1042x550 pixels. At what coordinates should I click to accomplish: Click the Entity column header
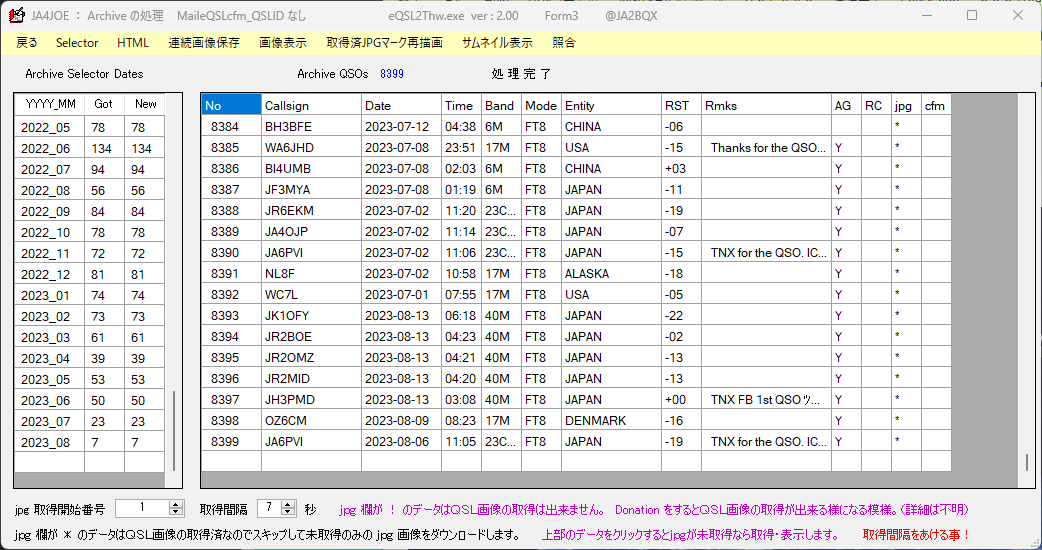pos(611,105)
